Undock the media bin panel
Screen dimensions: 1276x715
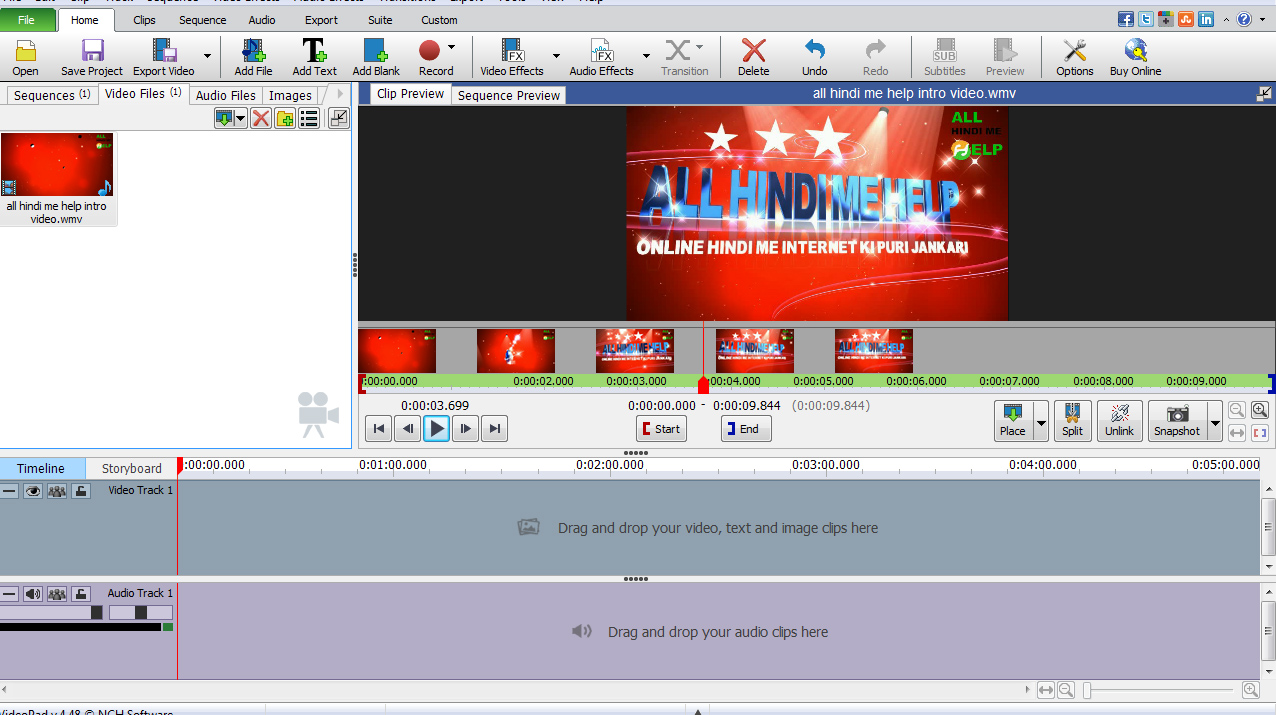coord(339,118)
